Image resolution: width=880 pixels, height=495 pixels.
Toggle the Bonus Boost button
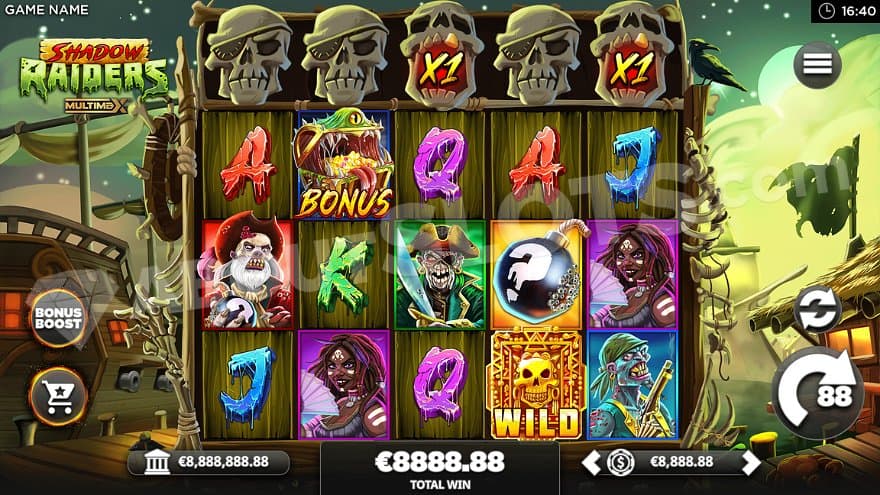click(58, 318)
